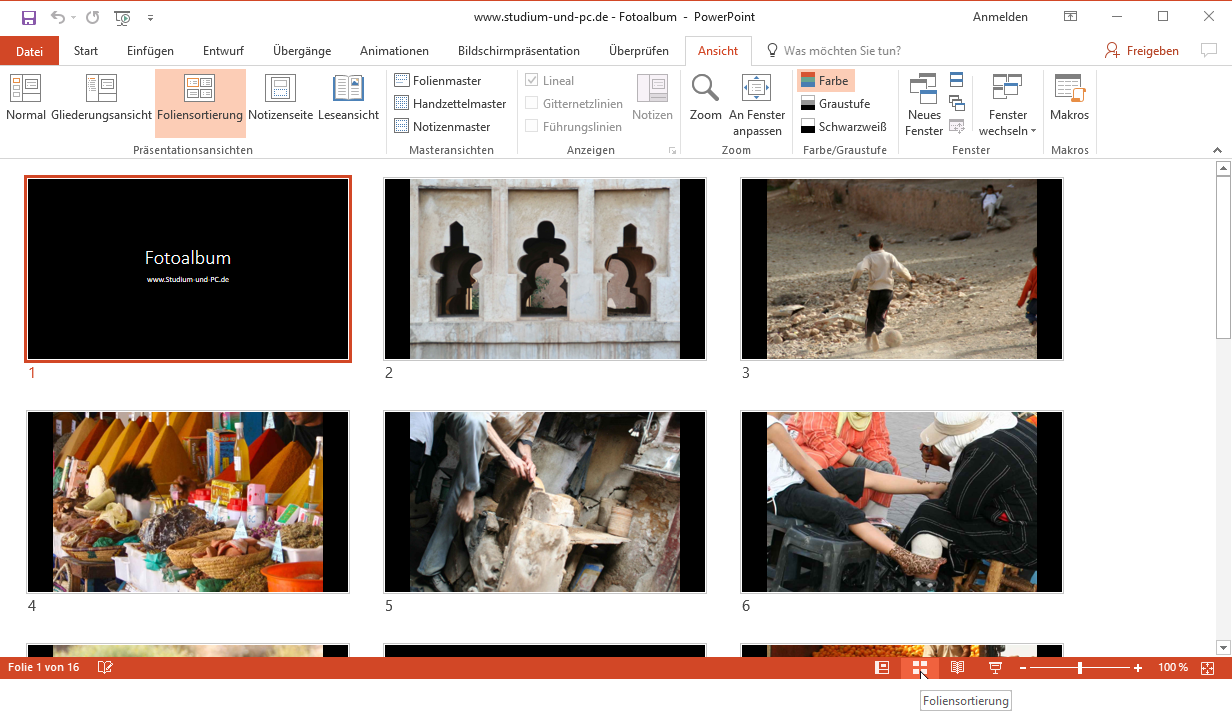Fit the slide to the window via the status bar icon
This screenshot has height=711, width=1232.
coord(1207,667)
